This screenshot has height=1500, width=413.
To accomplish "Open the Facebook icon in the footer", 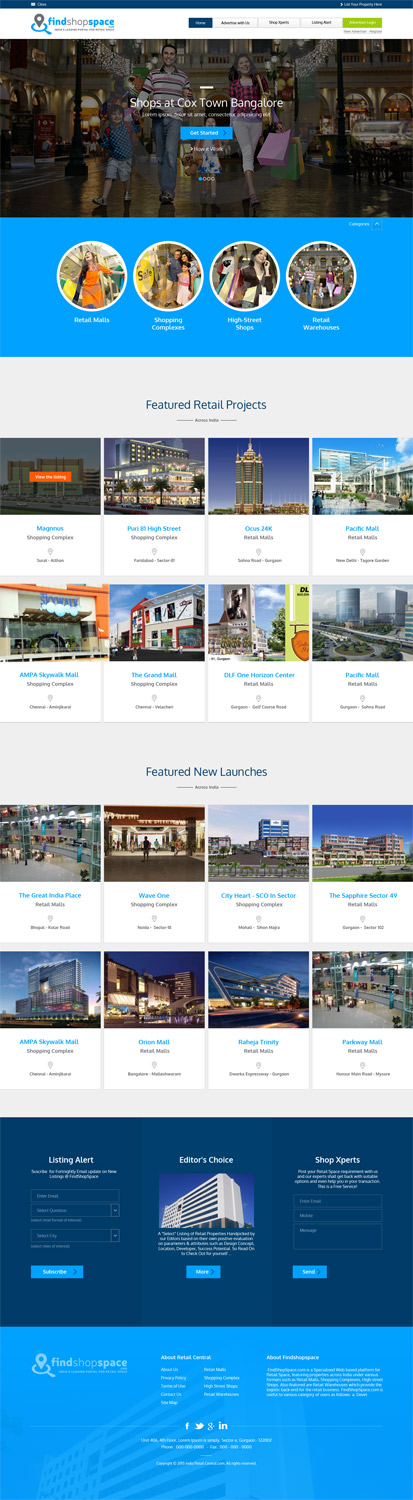I will 187,1426.
